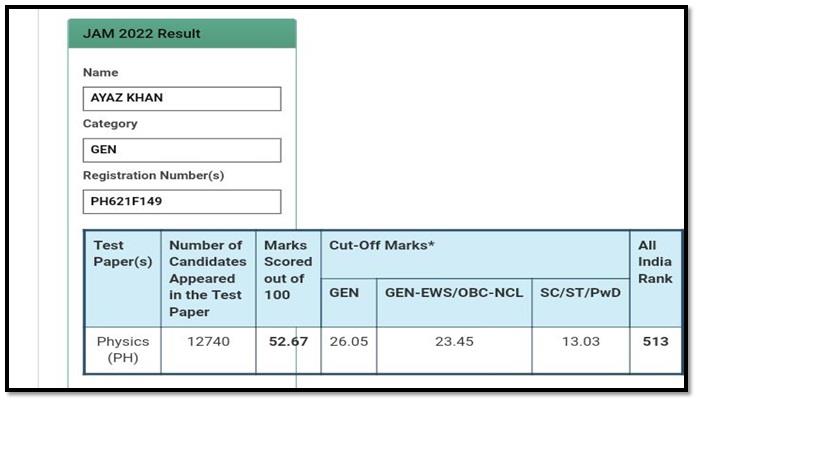The image size is (819, 460).
Task: Click the Number of Candidates Appeared header
Action: click(x=208, y=279)
